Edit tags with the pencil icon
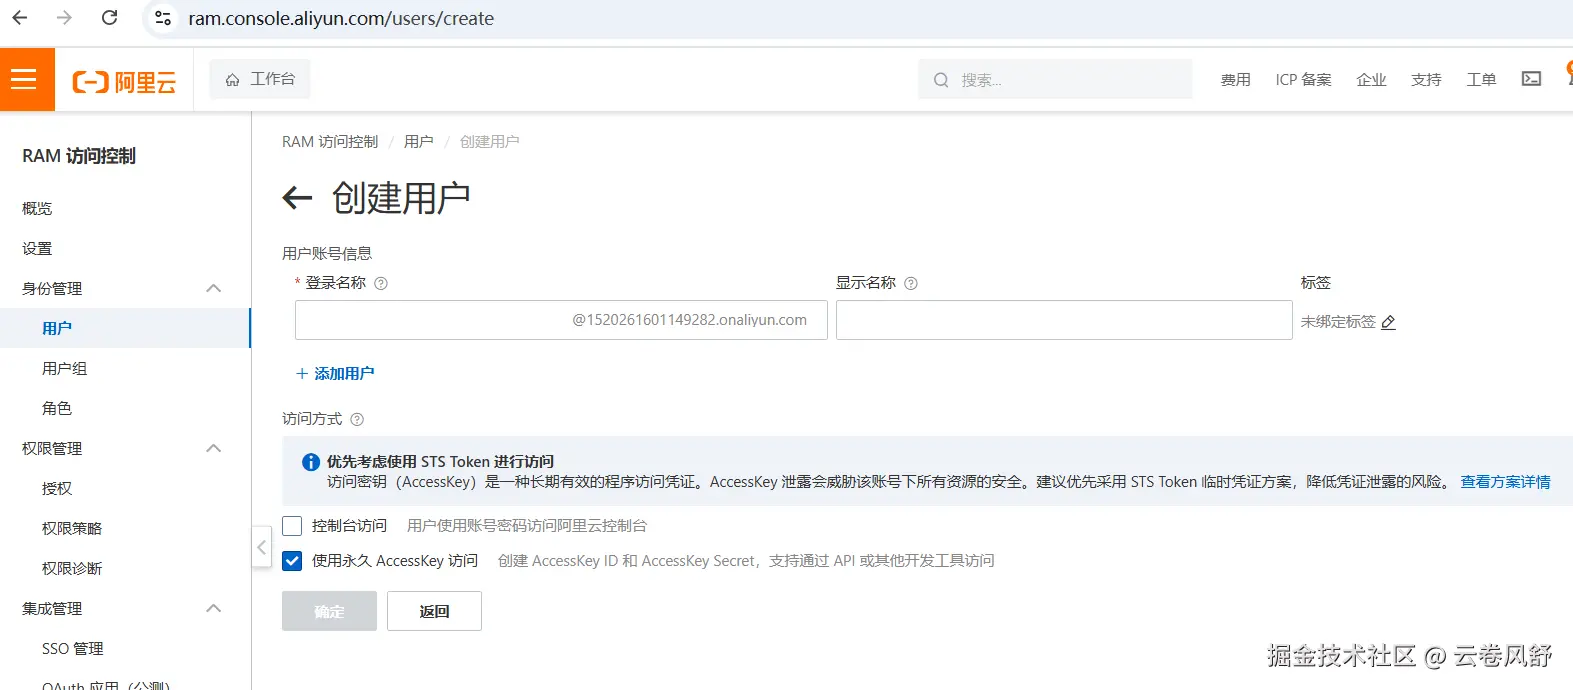Screen dimensions: 1573x690 (1388, 322)
